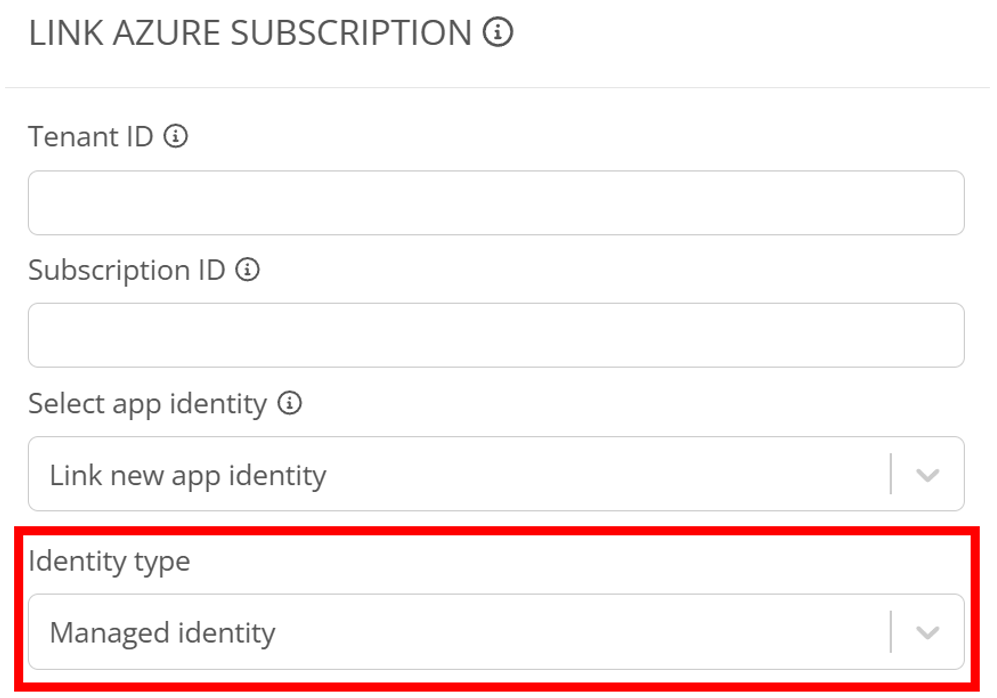Click the Tenant ID info icon
This screenshot has width=997, height=698.
(x=176, y=136)
